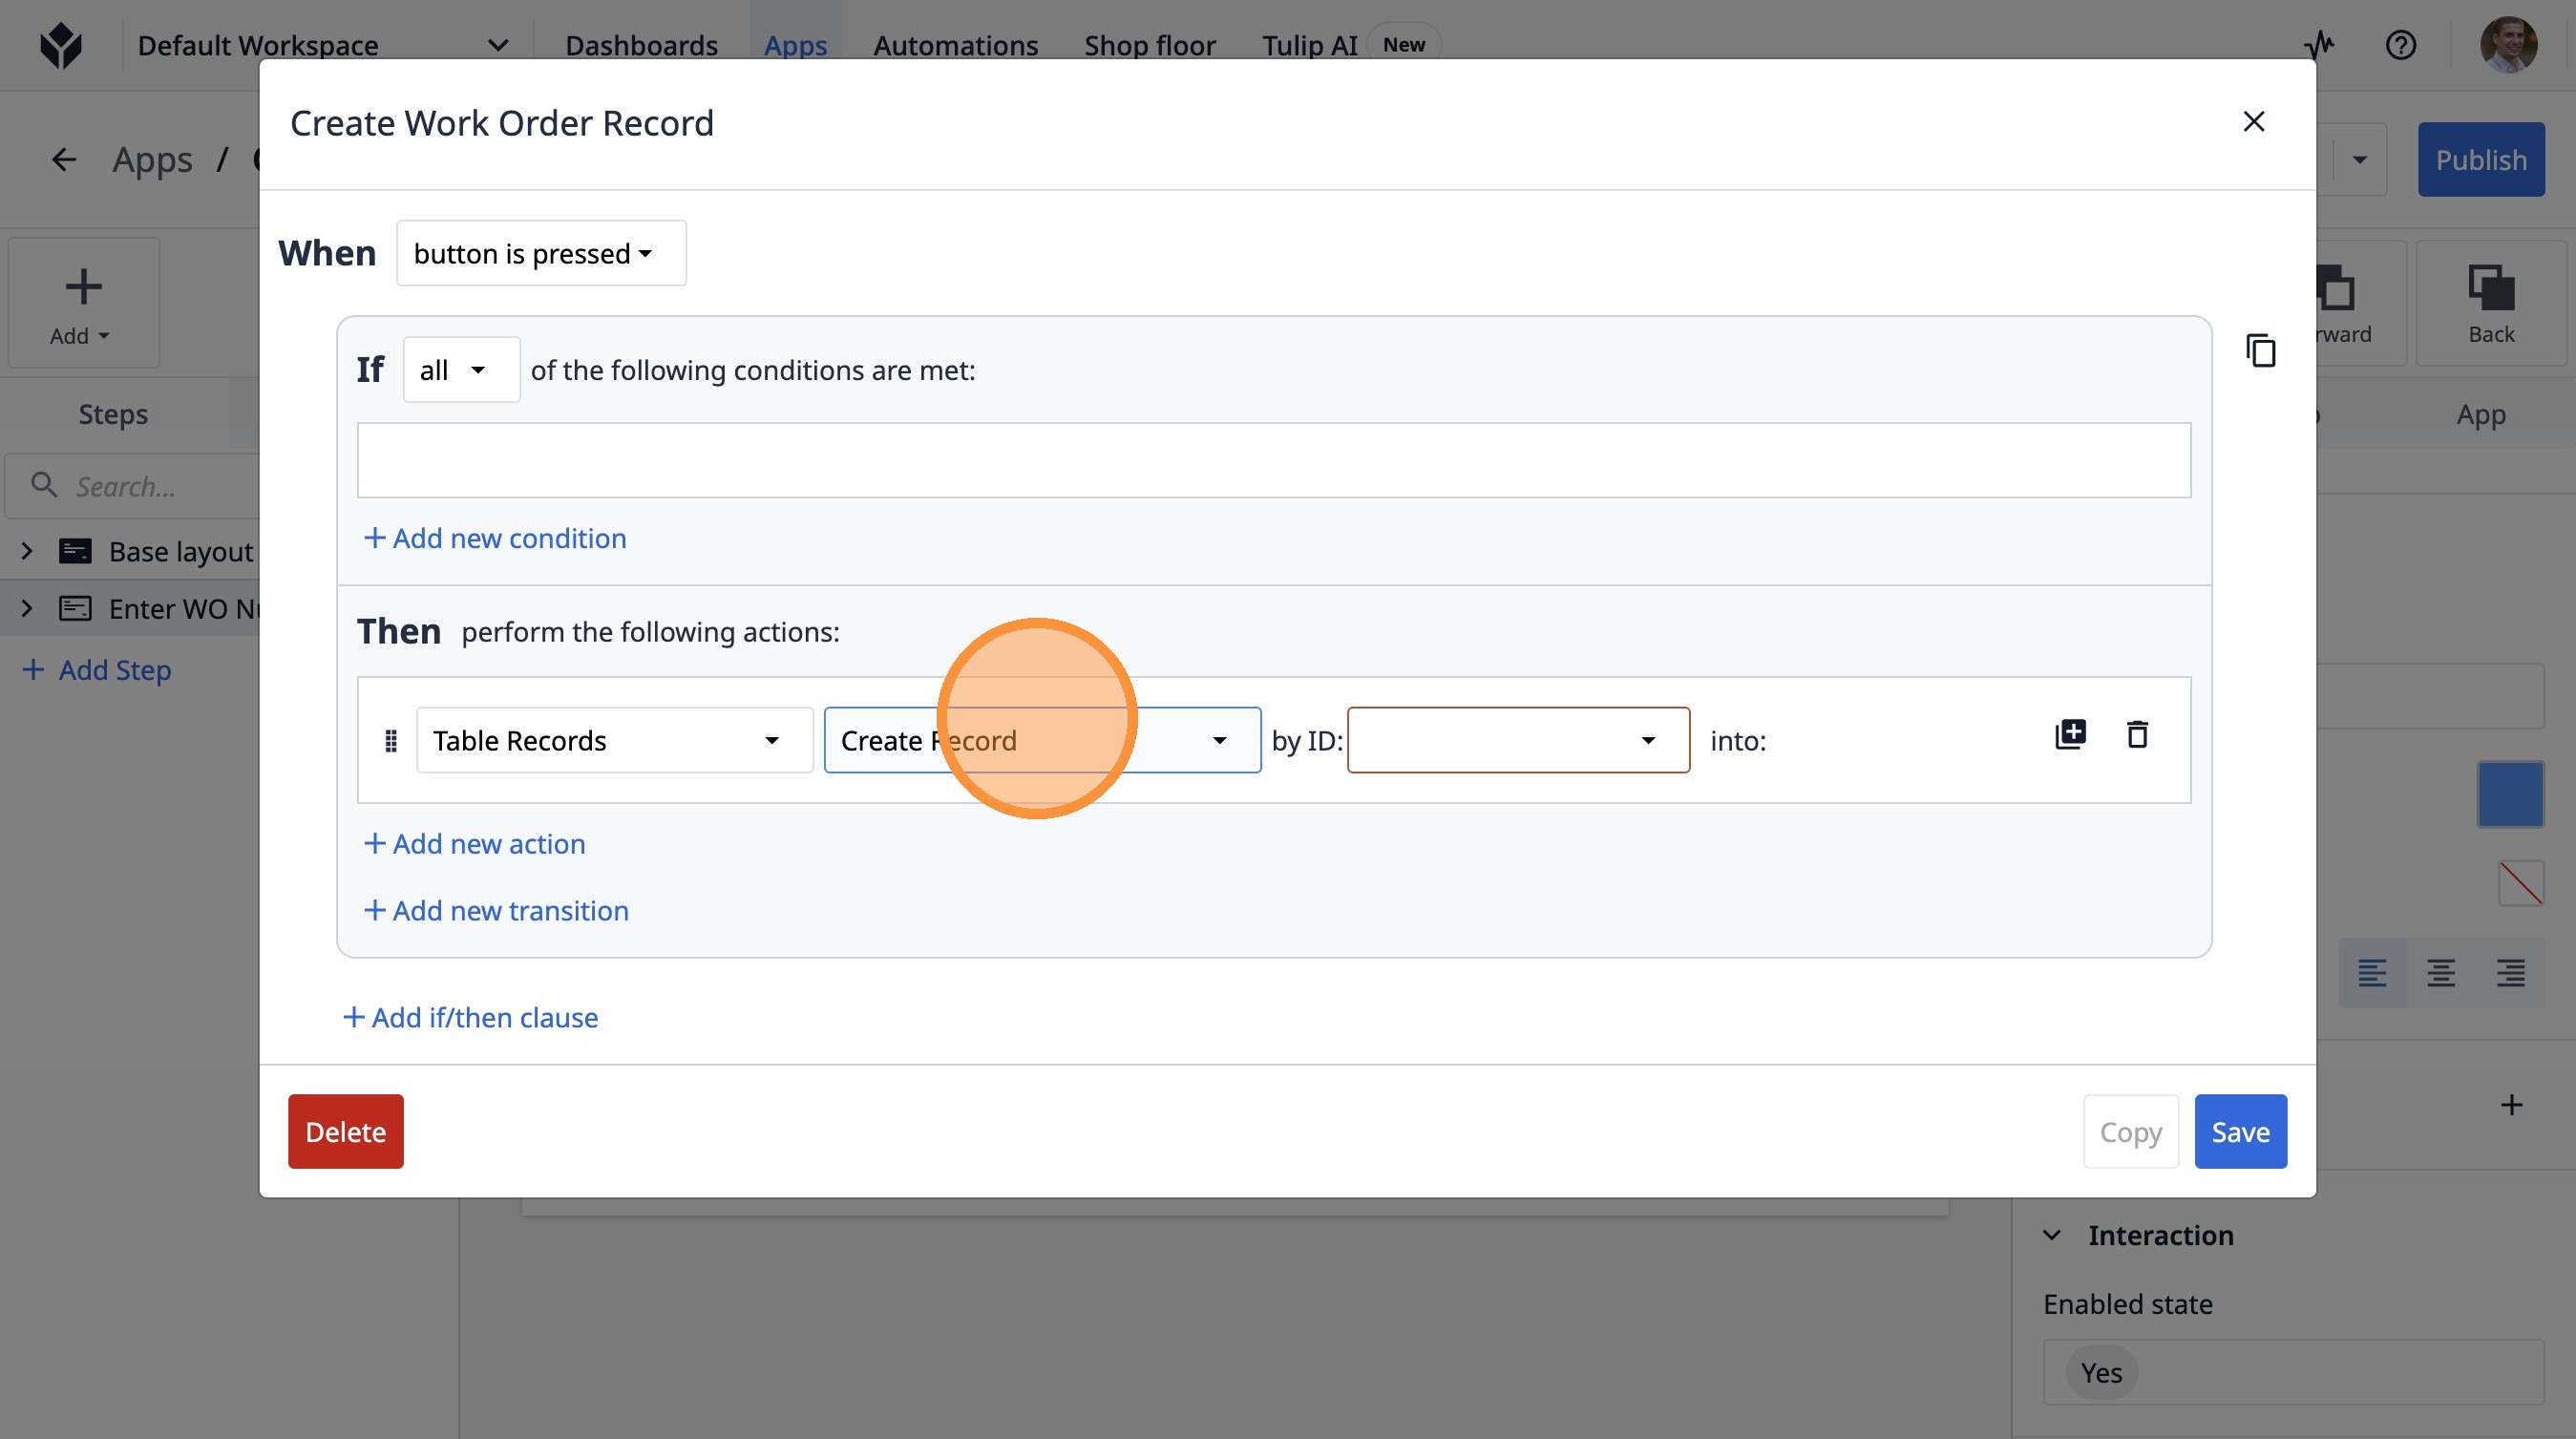
Task: Open the by ID record placeholder dropdown
Action: pyautogui.click(x=1517, y=741)
